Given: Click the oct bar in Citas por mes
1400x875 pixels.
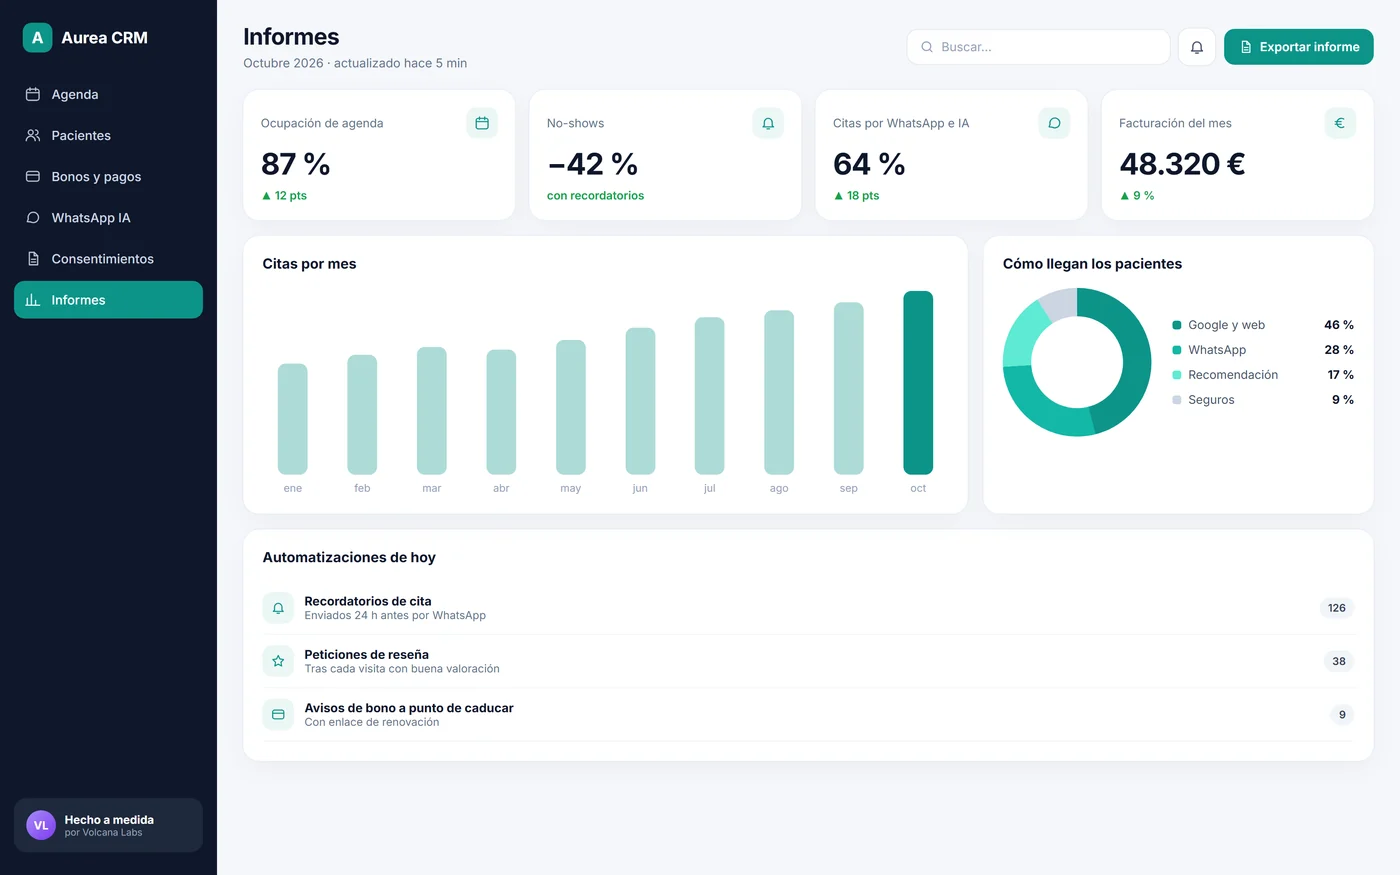Looking at the screenshot, I should tap(918, 382).
